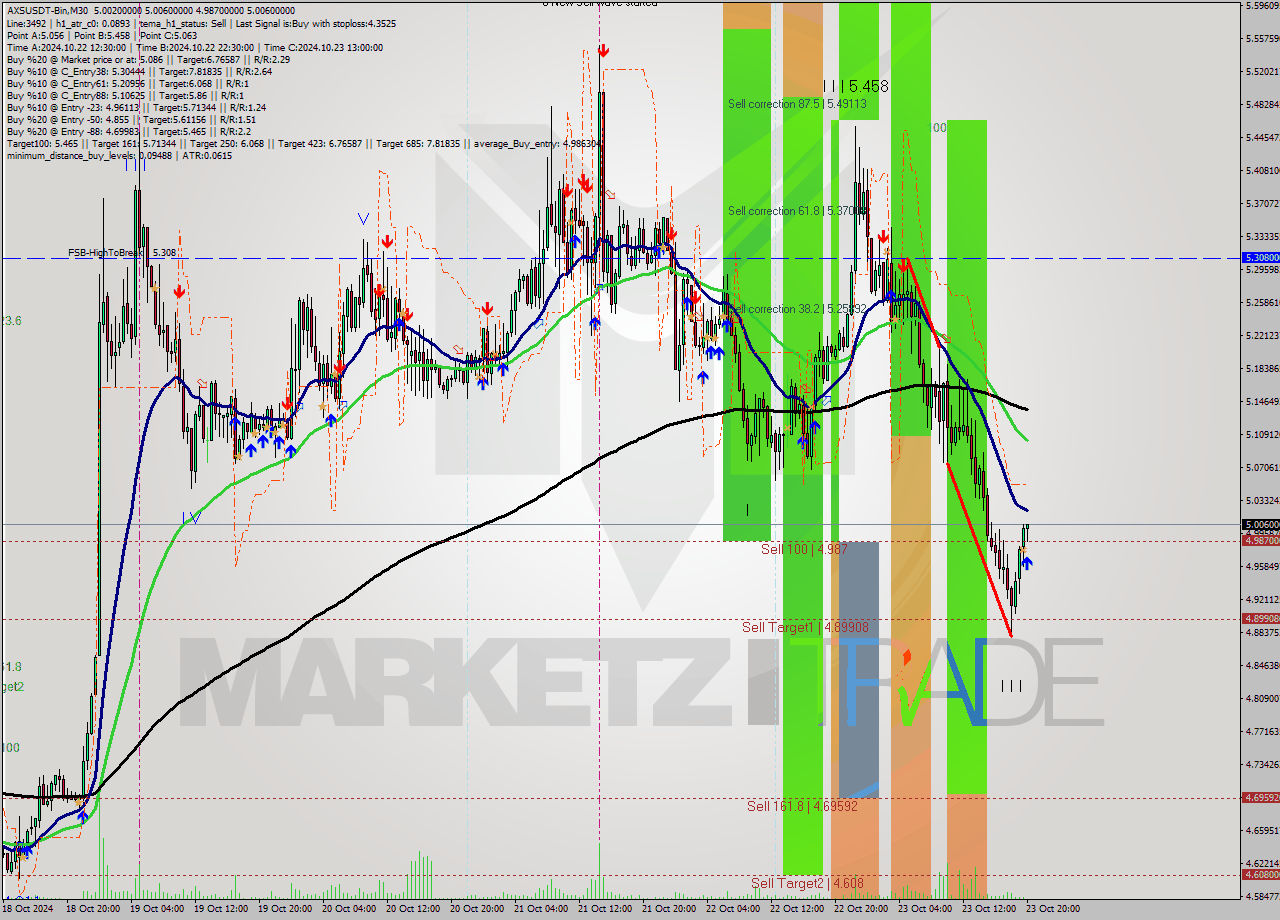The image size is (1280, 920).
Task: Click the red 4.69592 price axis tag
Action: click(1260, 798)
